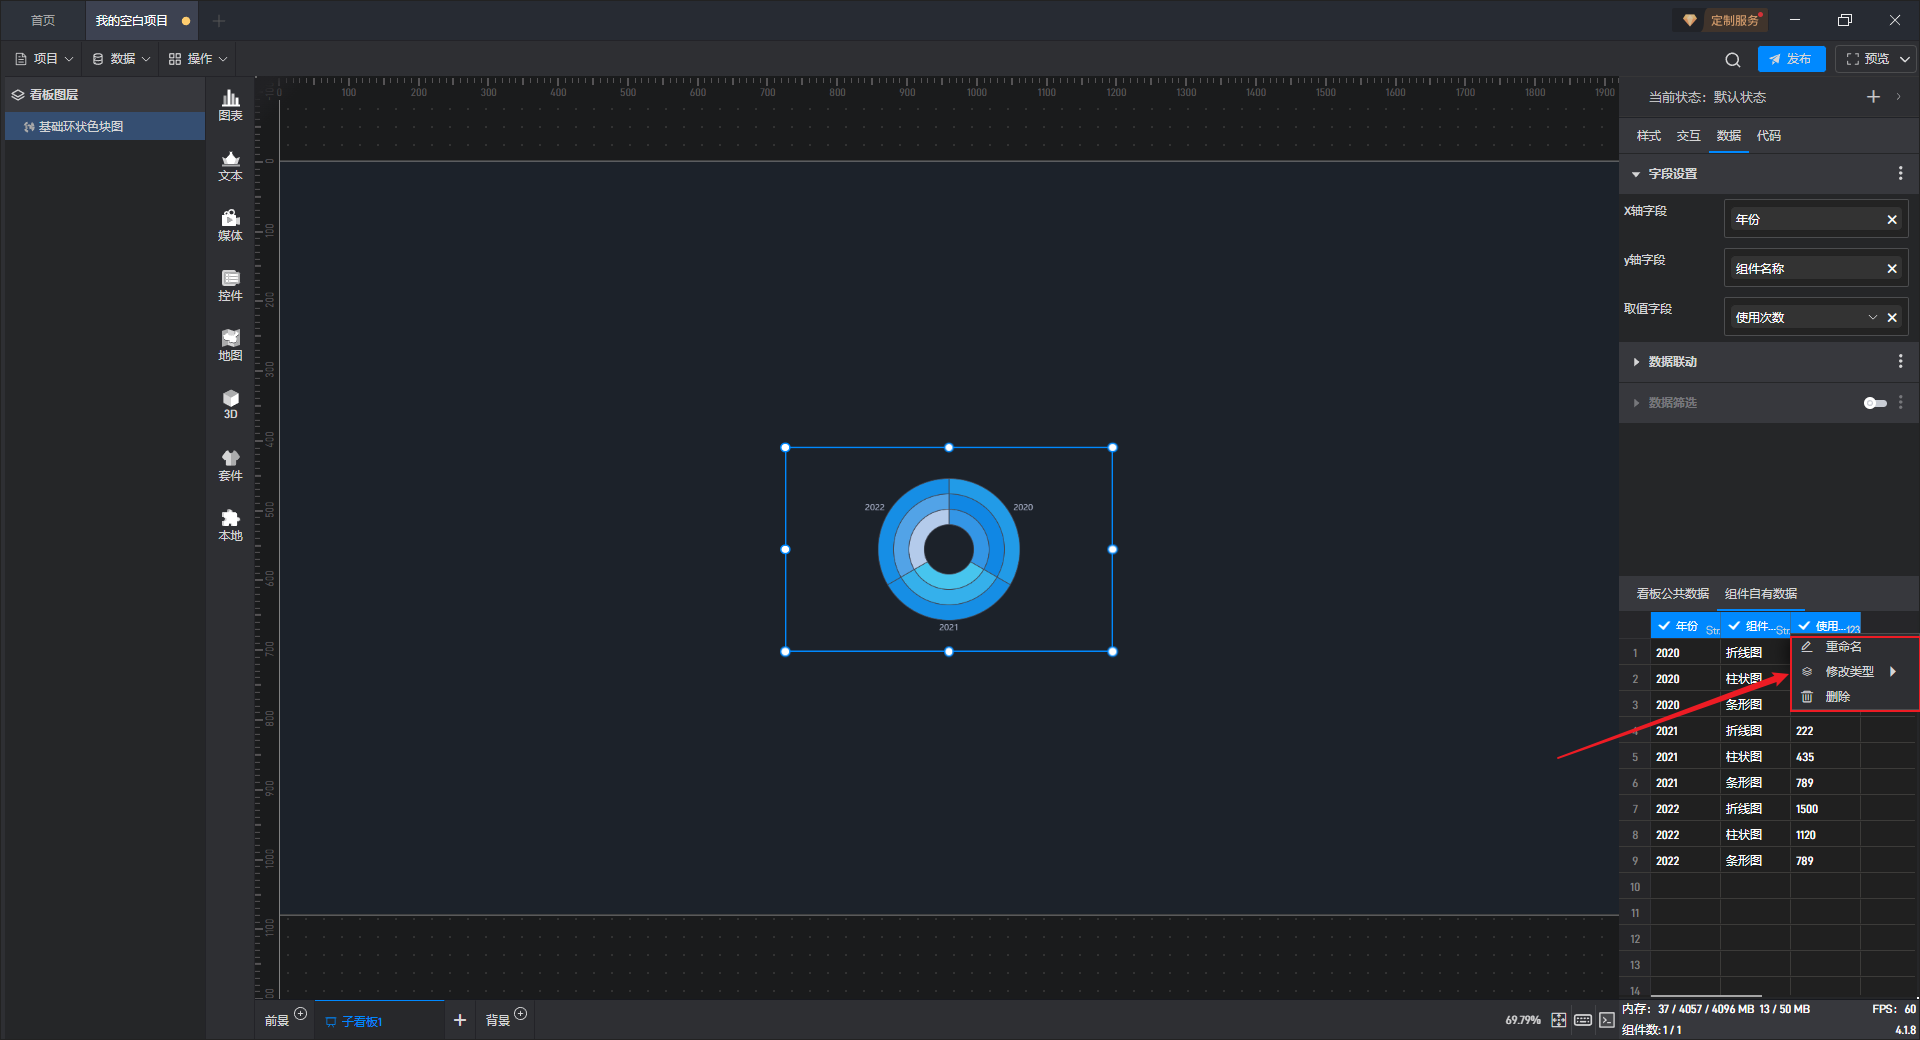Click the 69.79% zoom level value

pos(1523,1020)
